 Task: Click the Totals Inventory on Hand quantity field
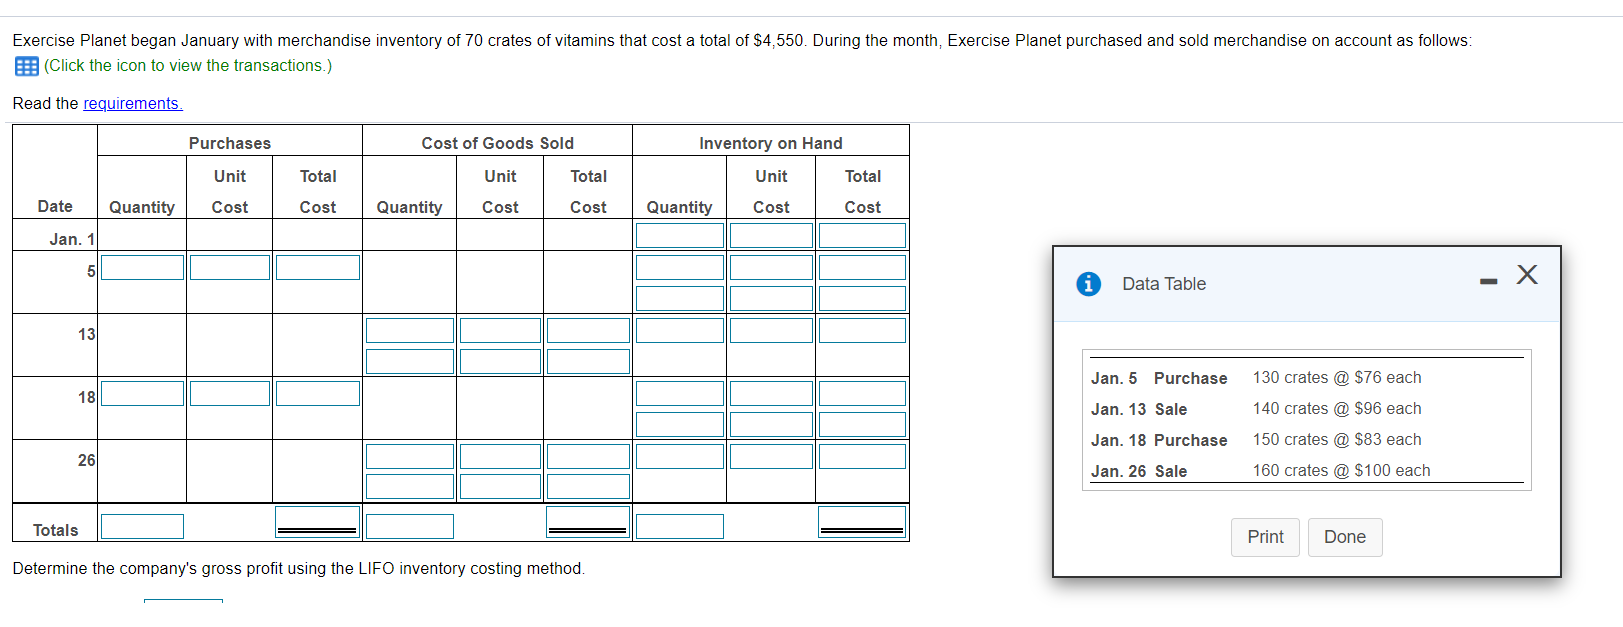679,525
